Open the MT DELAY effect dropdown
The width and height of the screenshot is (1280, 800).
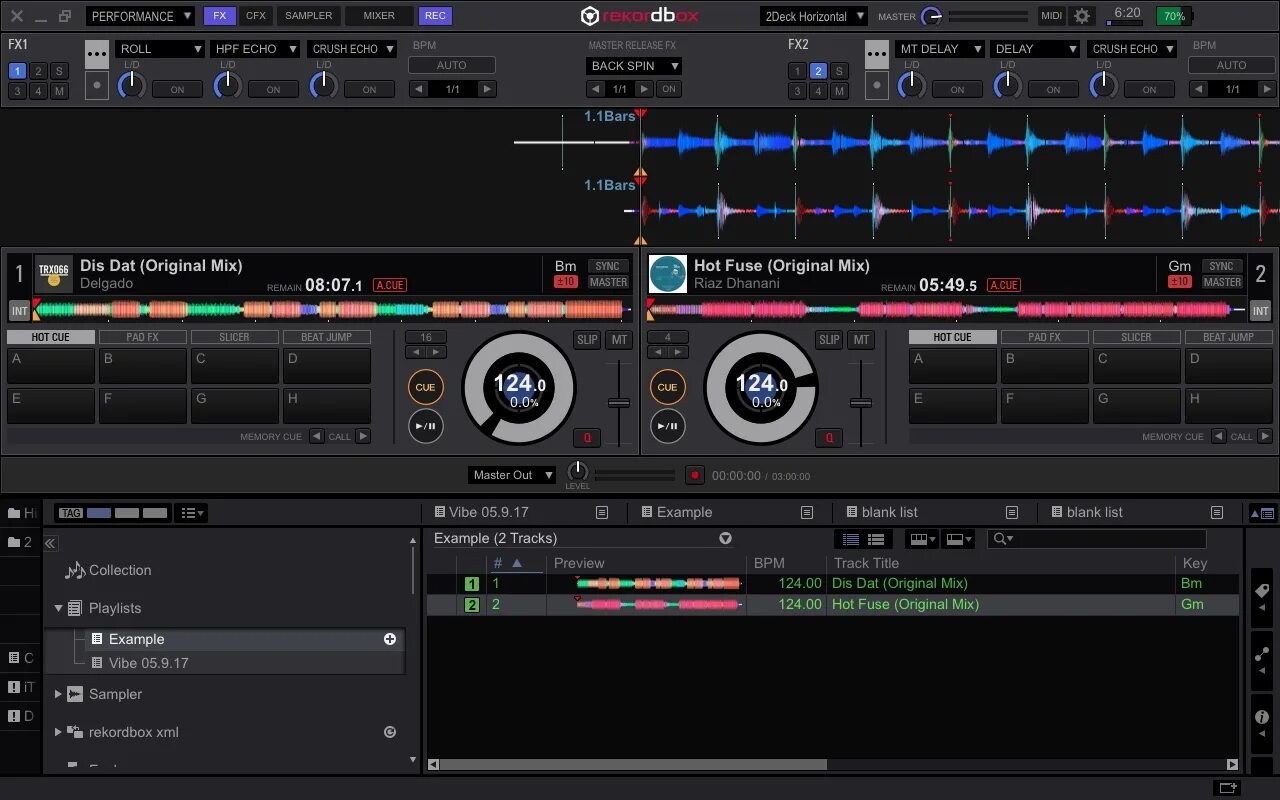940,48
